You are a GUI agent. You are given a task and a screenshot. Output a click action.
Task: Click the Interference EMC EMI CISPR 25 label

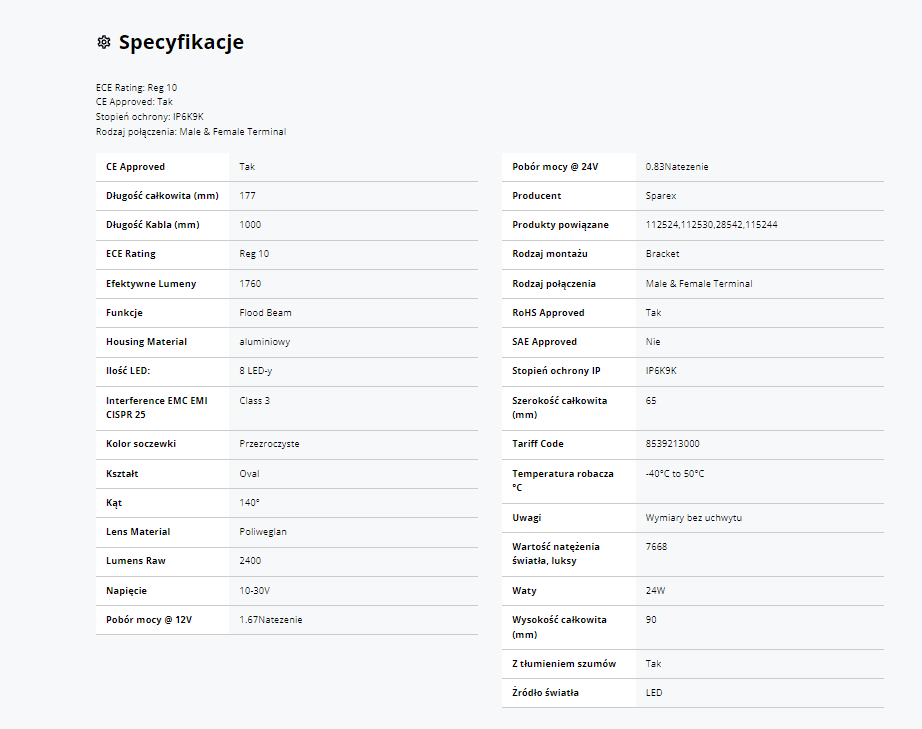click(x=156, y=407)
